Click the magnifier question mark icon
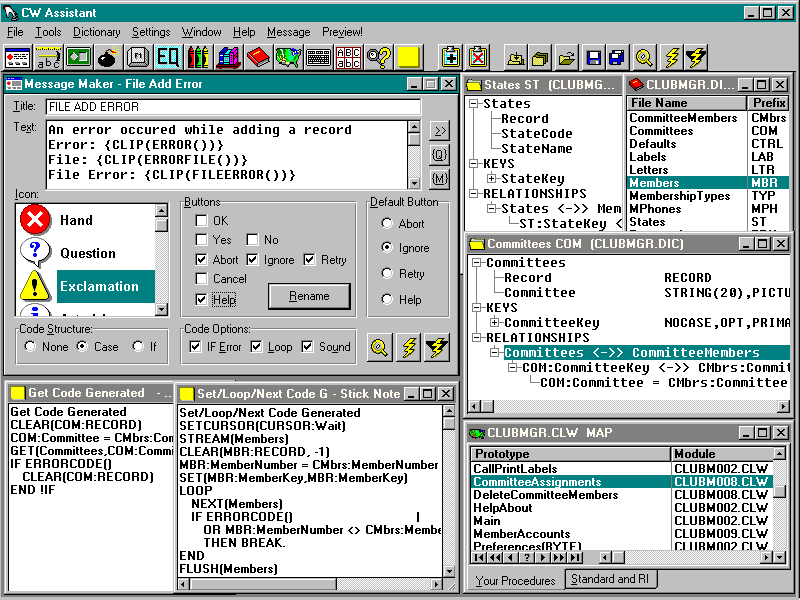Image resolution: width=800 pixels, height=600 pixels. click(379, 57)
